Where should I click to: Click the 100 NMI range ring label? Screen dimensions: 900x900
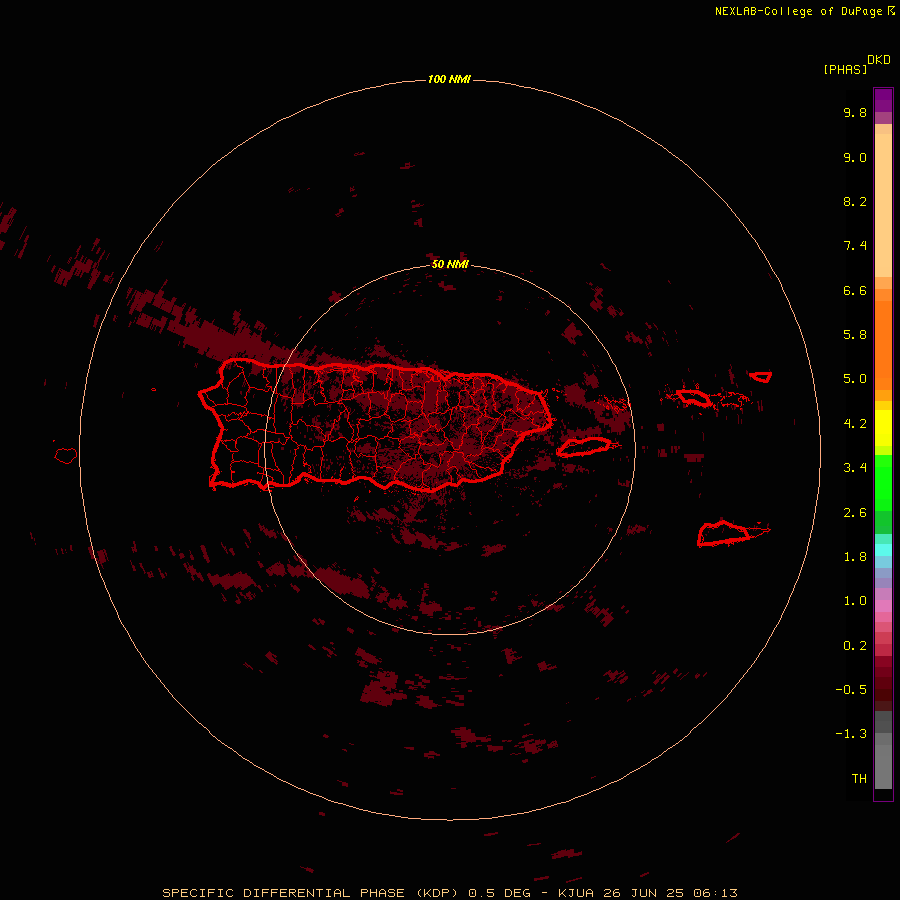pos(449,79)
